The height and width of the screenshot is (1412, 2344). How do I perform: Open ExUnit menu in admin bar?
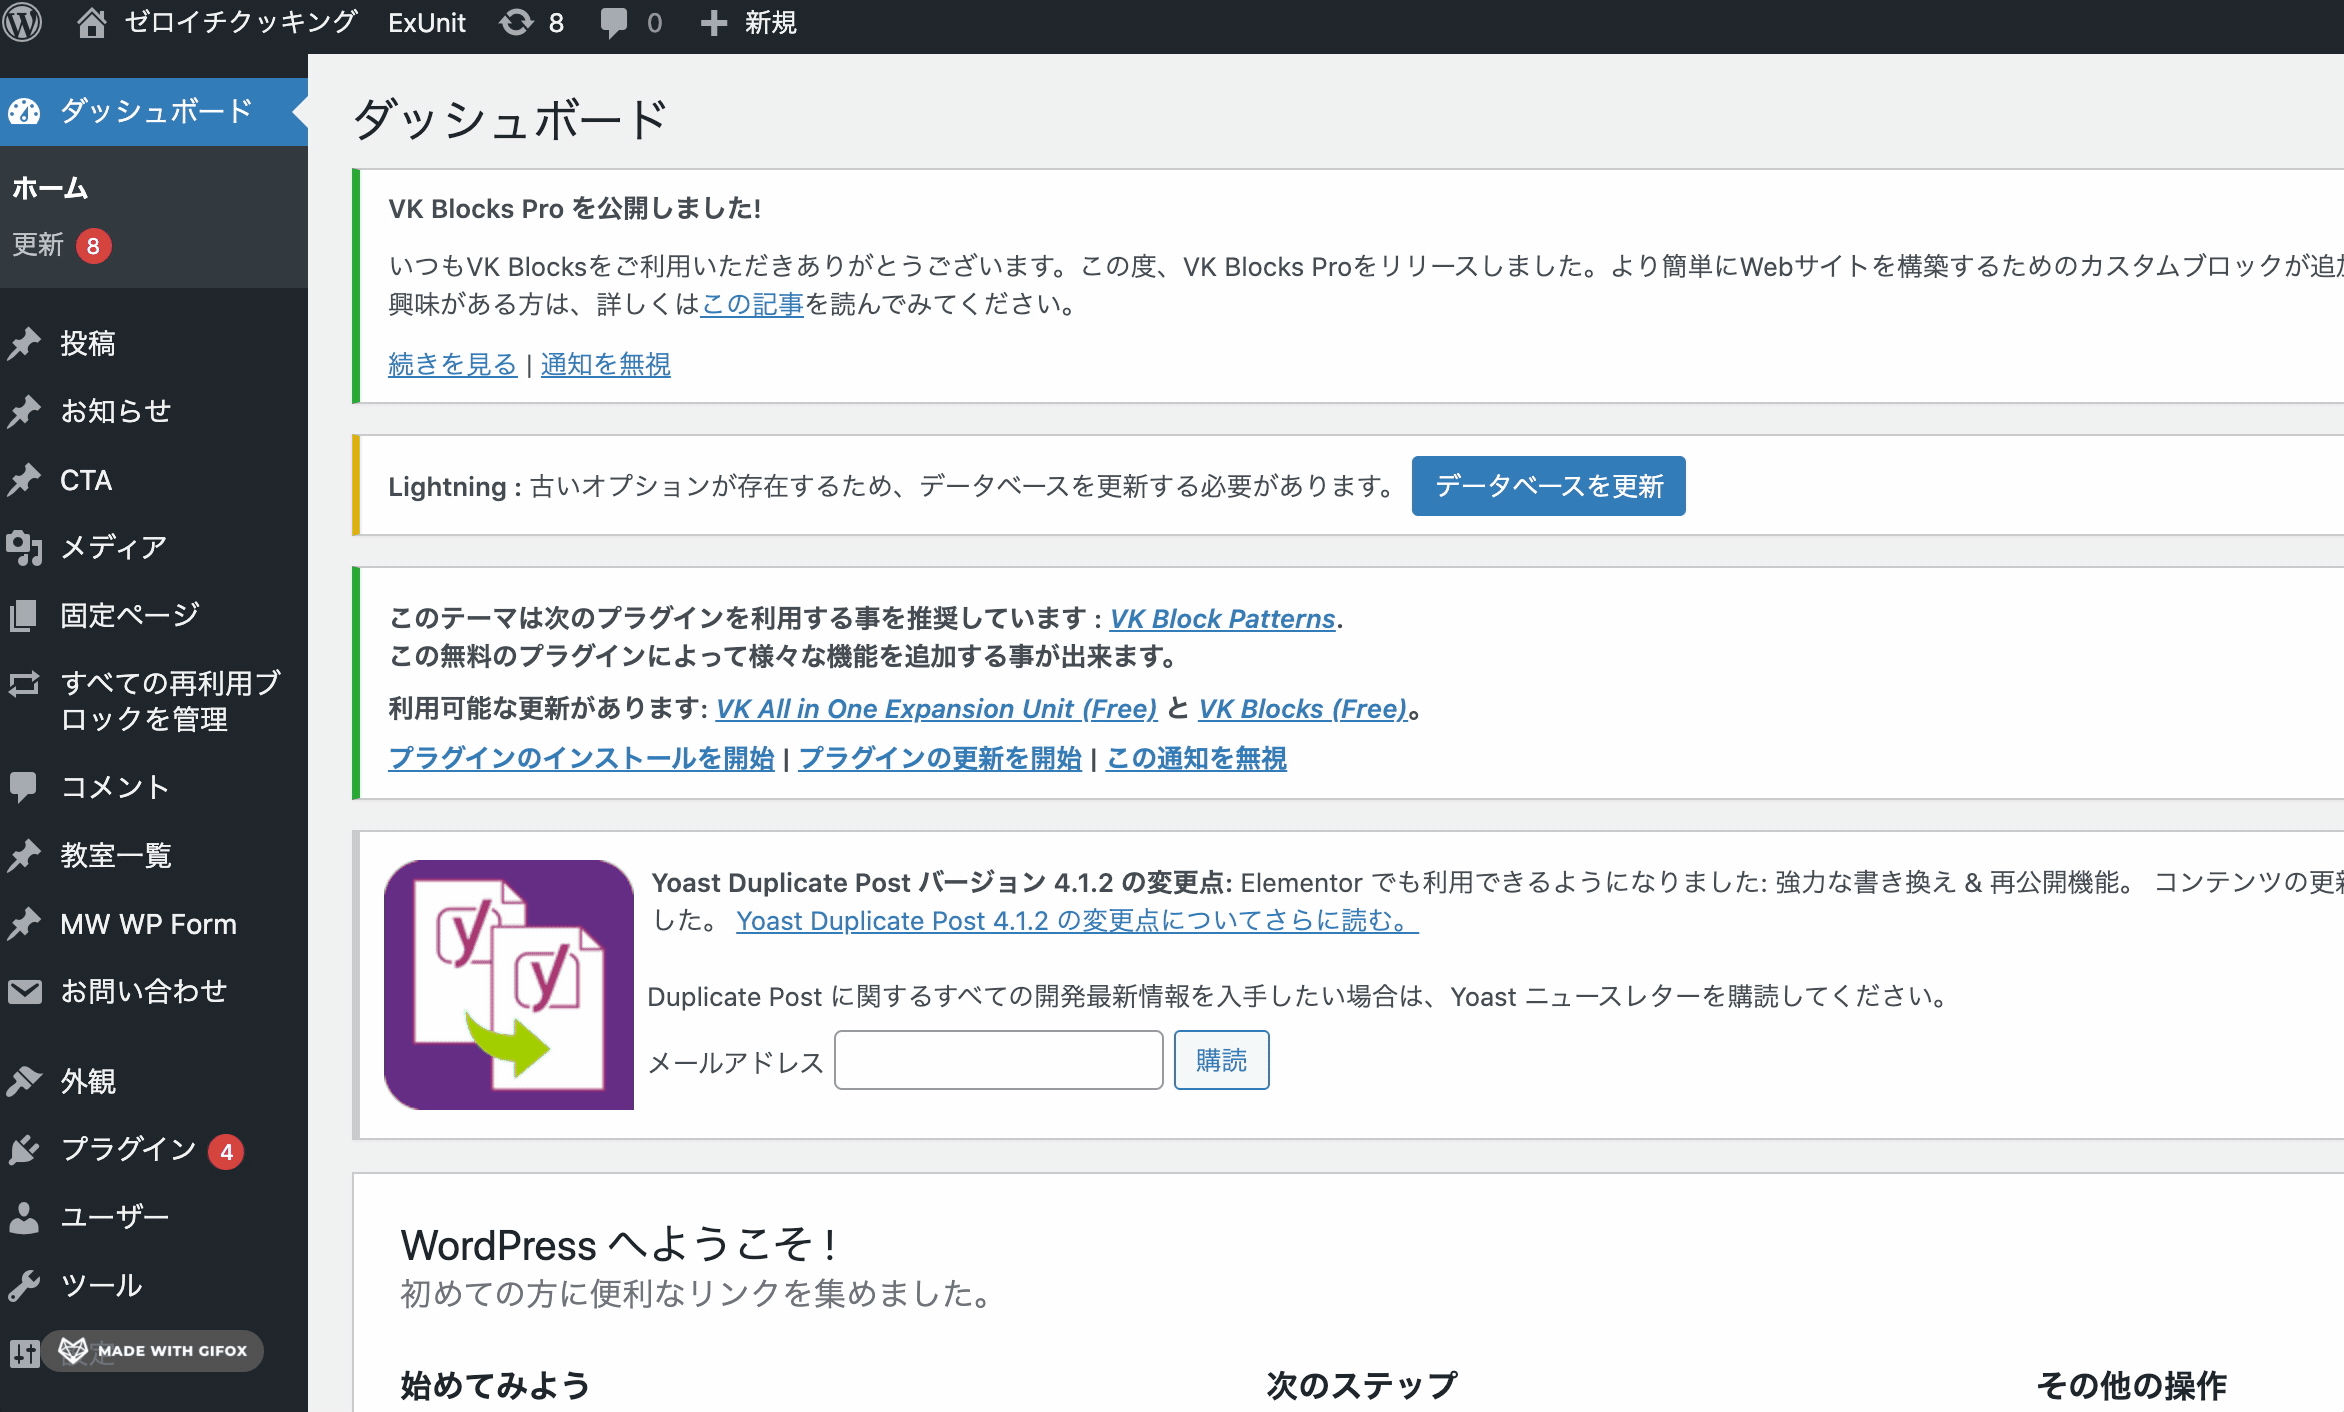pyautogui.click(x=427, y=22)
